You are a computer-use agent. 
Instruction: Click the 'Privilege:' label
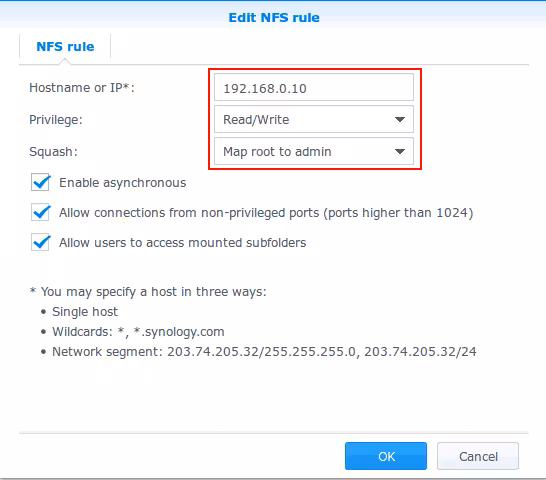pyautogui.click(x=56, y=120)
